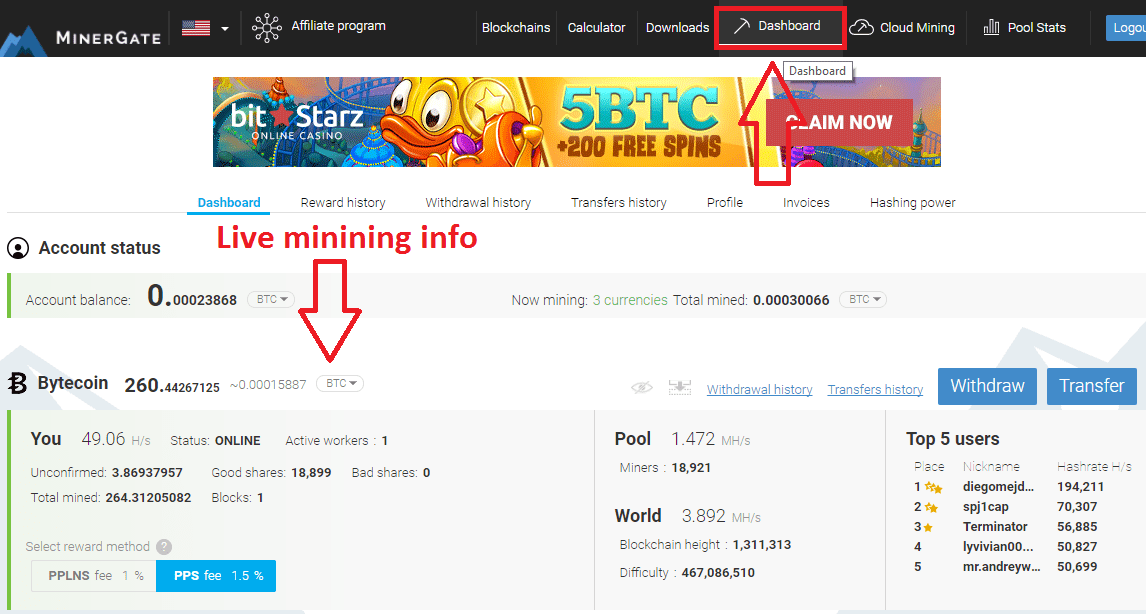The image size is (1146, 614).
Task: Open Bytecoin Transfers history link
Action: 876,390
